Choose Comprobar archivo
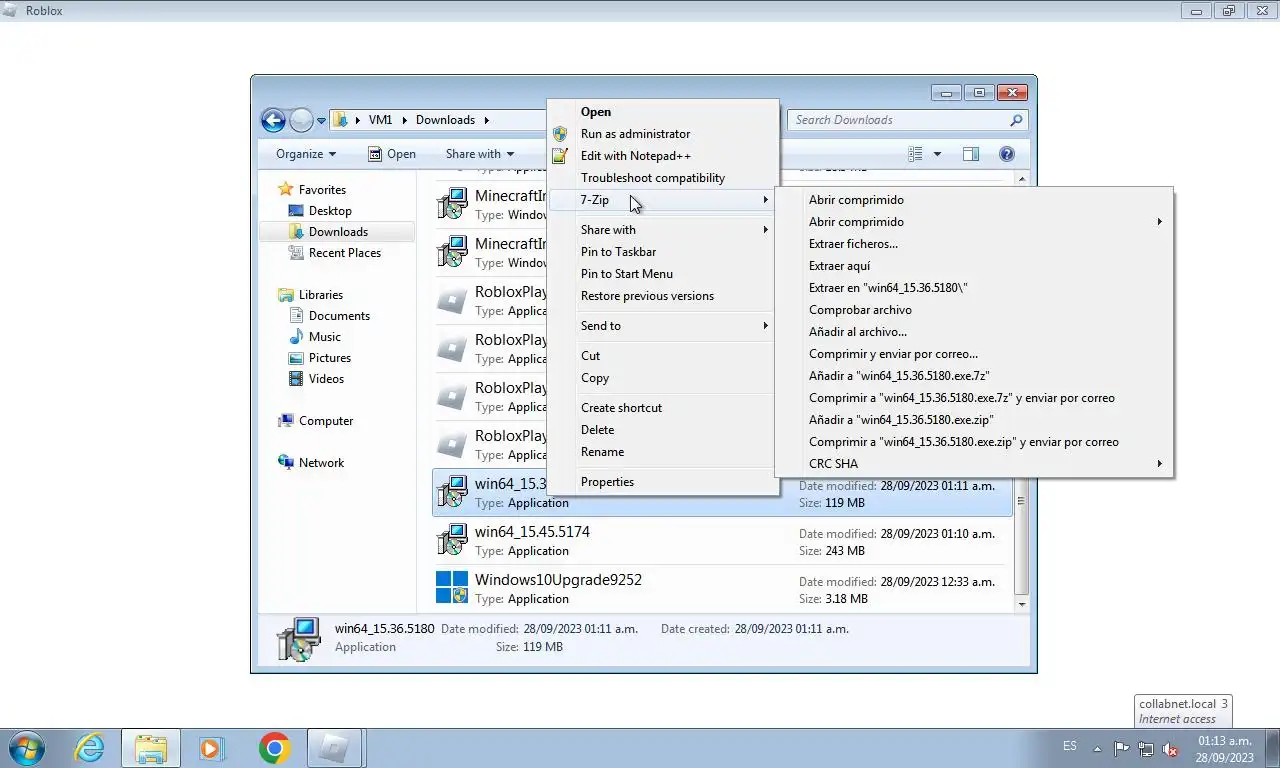The width and height of the screenshot is (1280, 768). pos(973,310)
